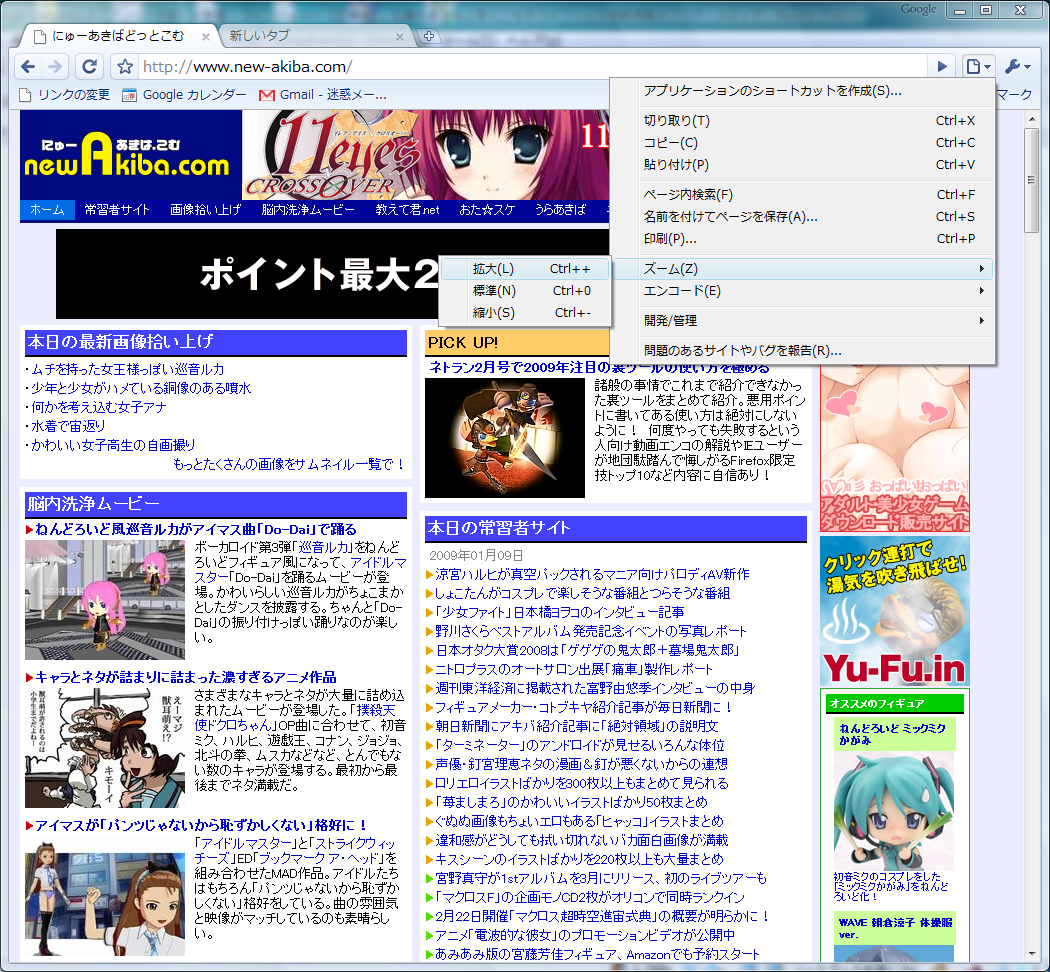Open the wrench settings menu icon

point(1018,66)
